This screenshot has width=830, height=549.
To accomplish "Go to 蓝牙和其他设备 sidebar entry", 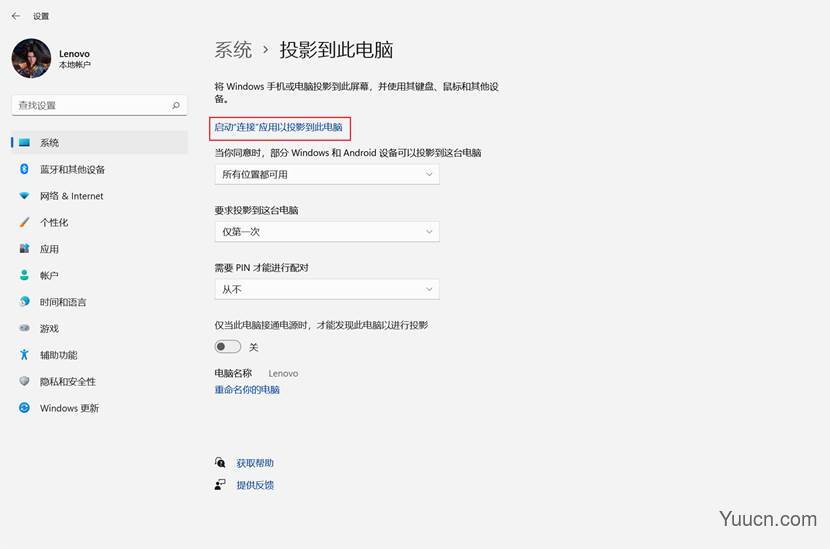I will 99,169.
